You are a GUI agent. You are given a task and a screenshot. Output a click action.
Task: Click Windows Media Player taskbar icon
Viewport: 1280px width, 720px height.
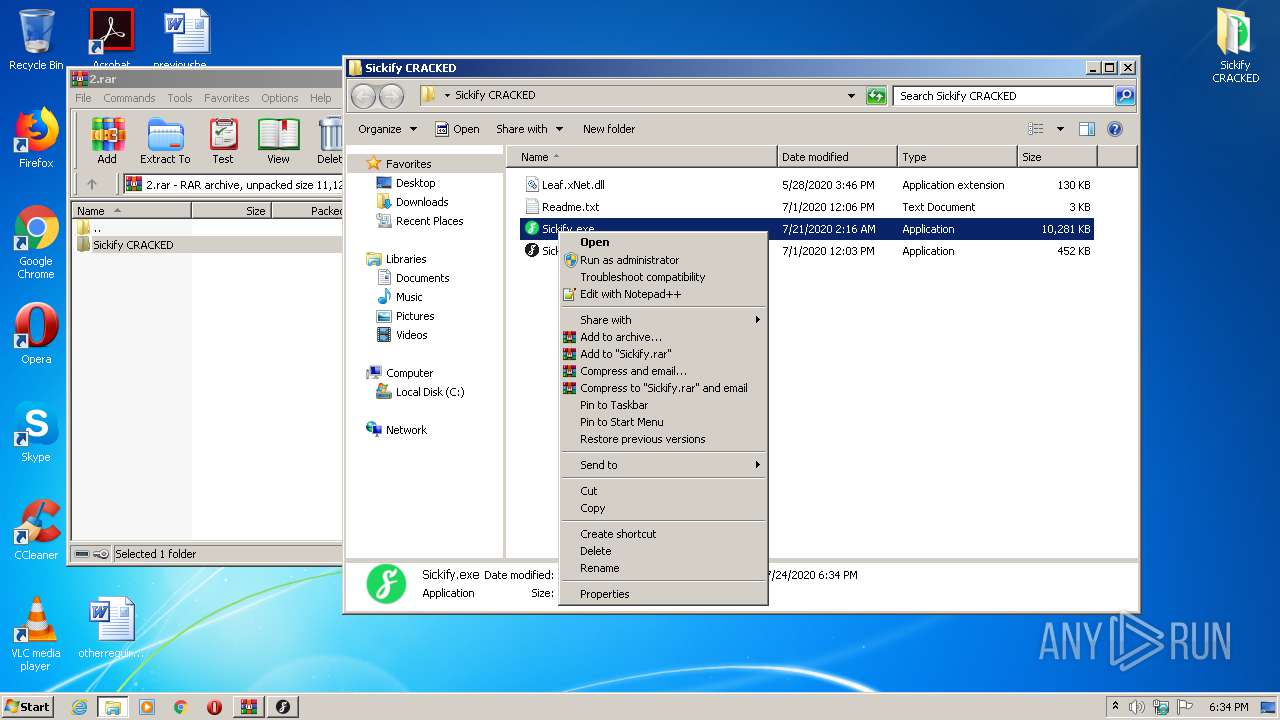tap(147, 707)
